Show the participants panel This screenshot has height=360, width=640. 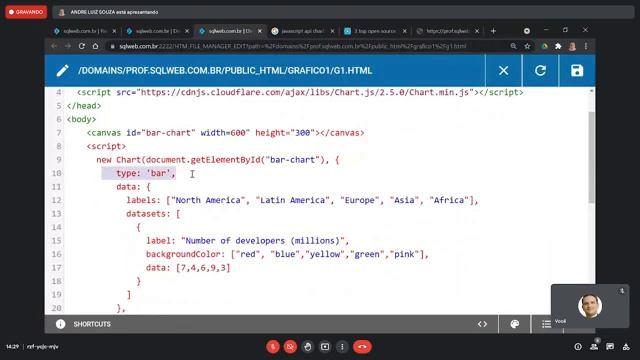pyautogui.click(x=594, y=347)
